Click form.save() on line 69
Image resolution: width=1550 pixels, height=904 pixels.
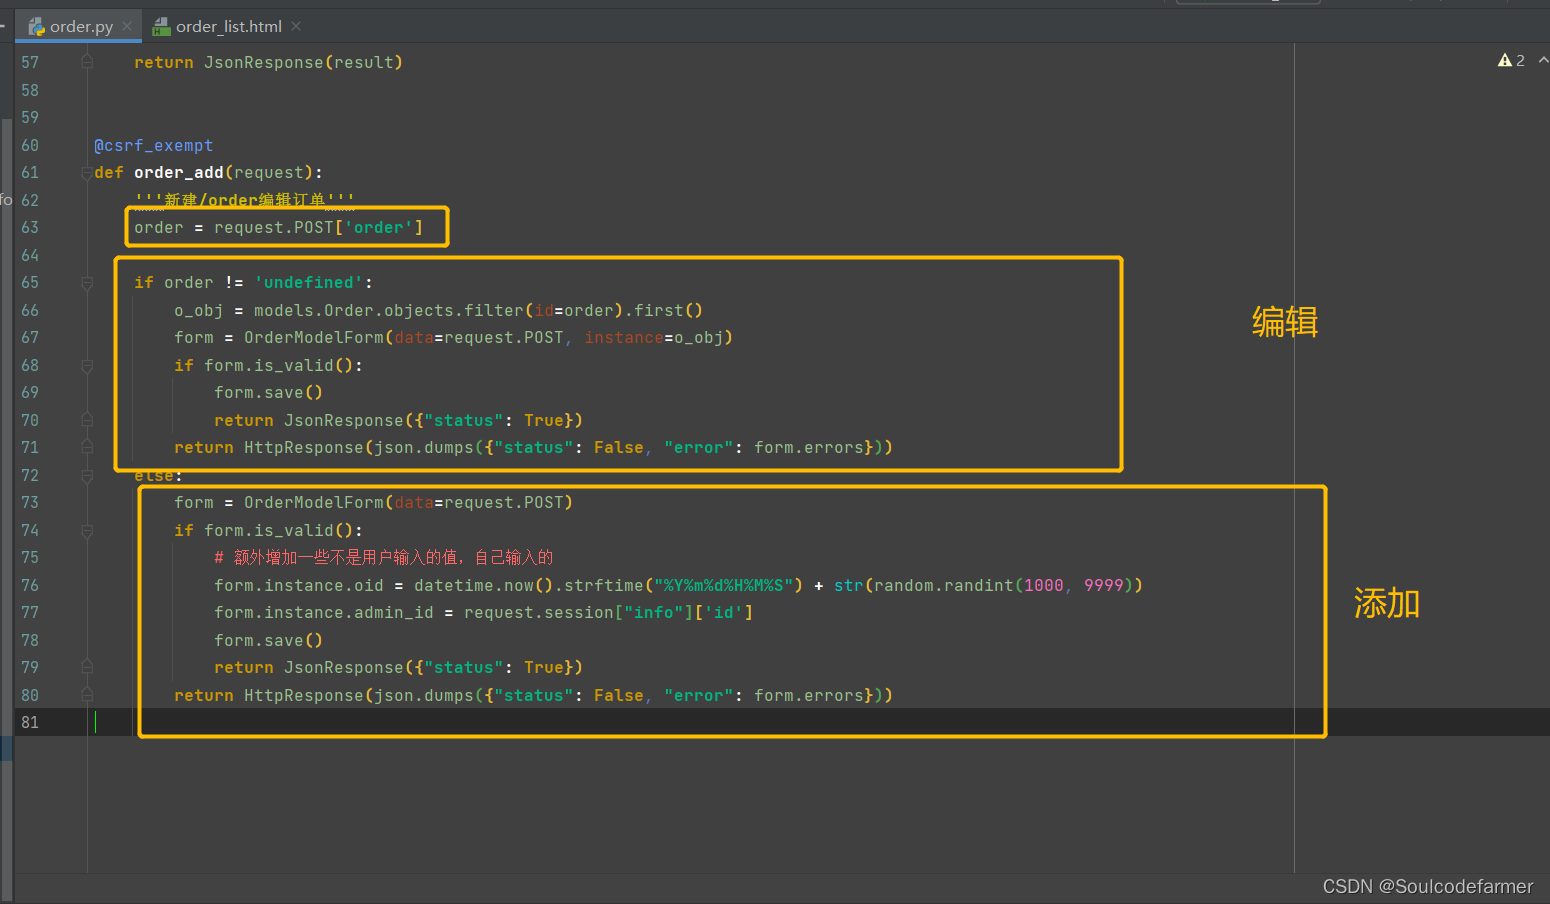[x=269, y=393]
